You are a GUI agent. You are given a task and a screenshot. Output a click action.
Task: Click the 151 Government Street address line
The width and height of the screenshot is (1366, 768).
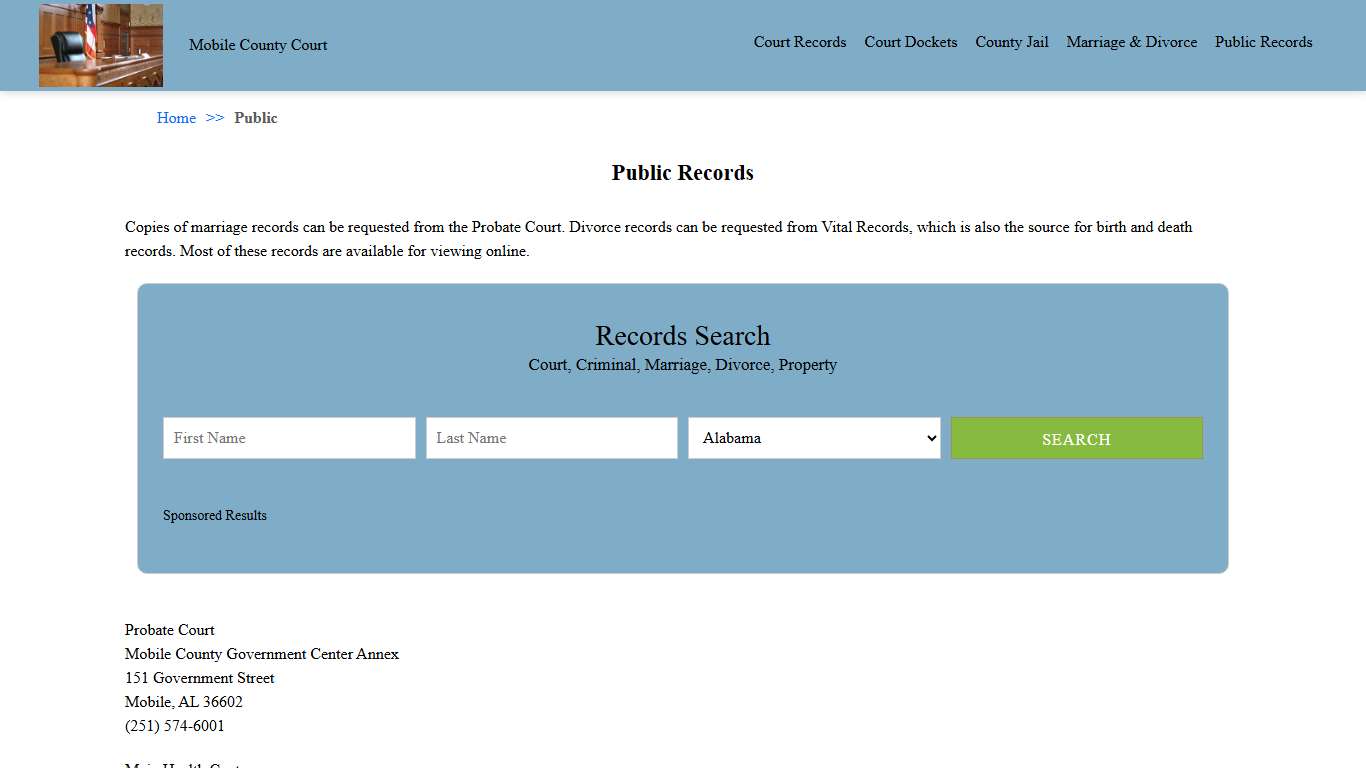tap(199, 678)
